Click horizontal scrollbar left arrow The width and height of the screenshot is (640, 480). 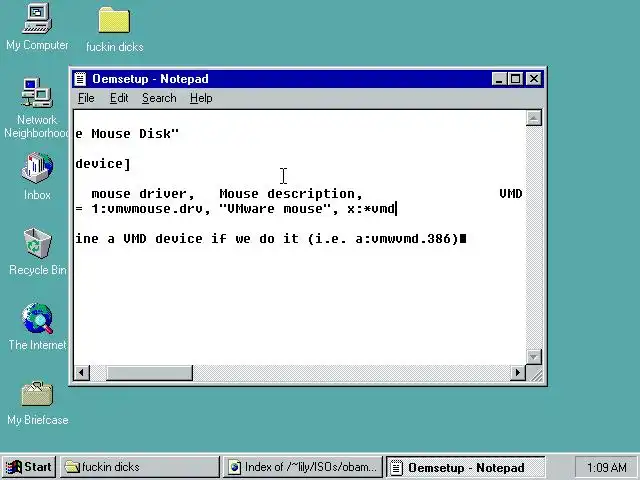[82, 373]
